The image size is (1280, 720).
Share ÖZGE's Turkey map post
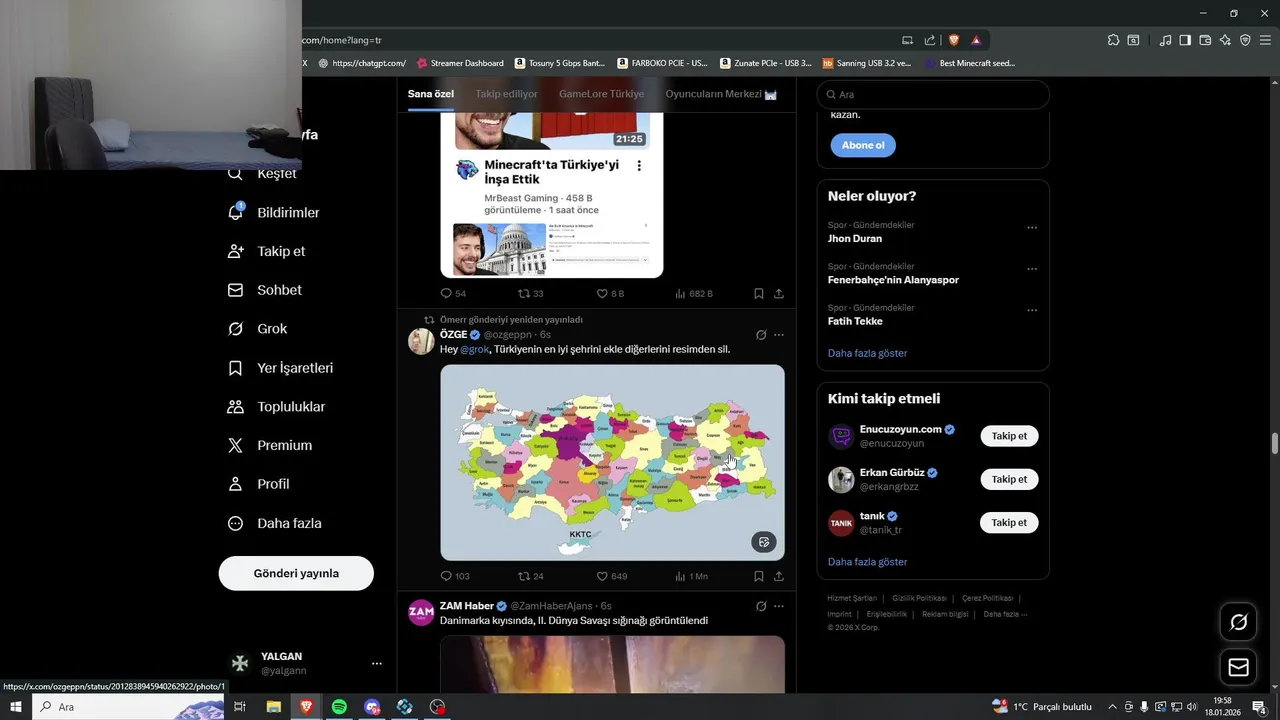779,576
